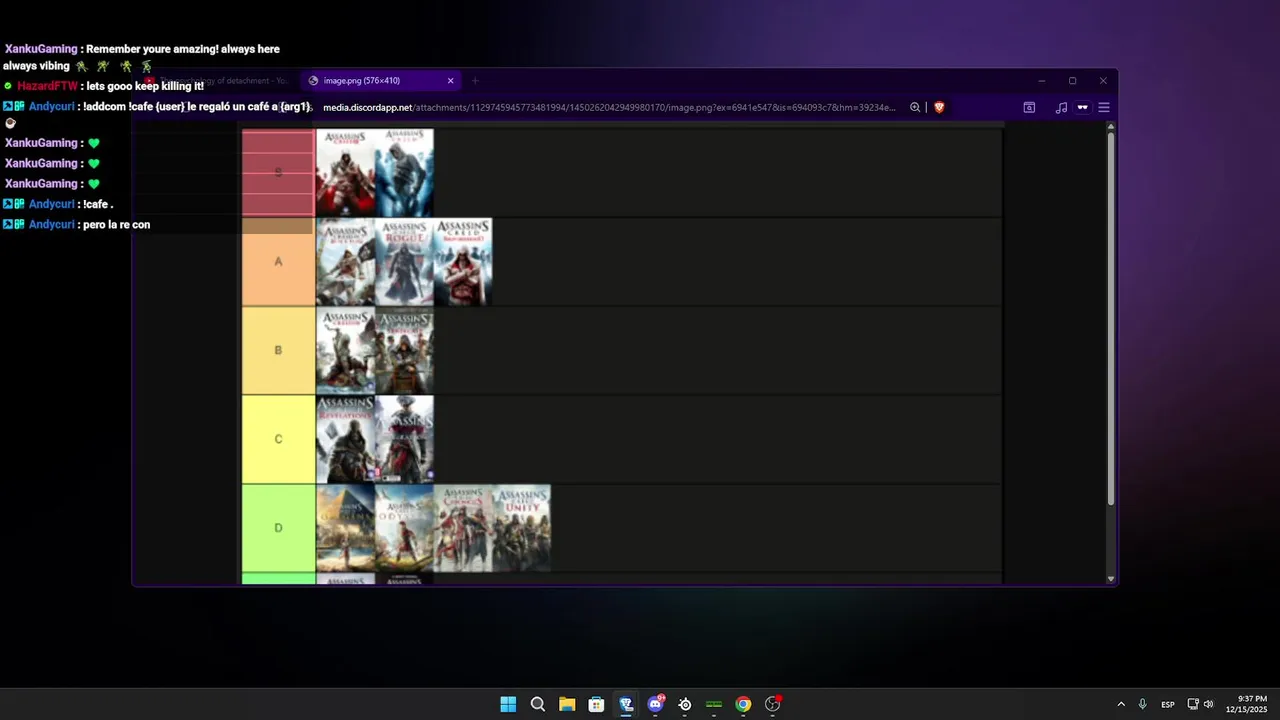Click Andycuri's "pero la re con" chat message
The image size is (1280, 720).
tap(116, 225)
